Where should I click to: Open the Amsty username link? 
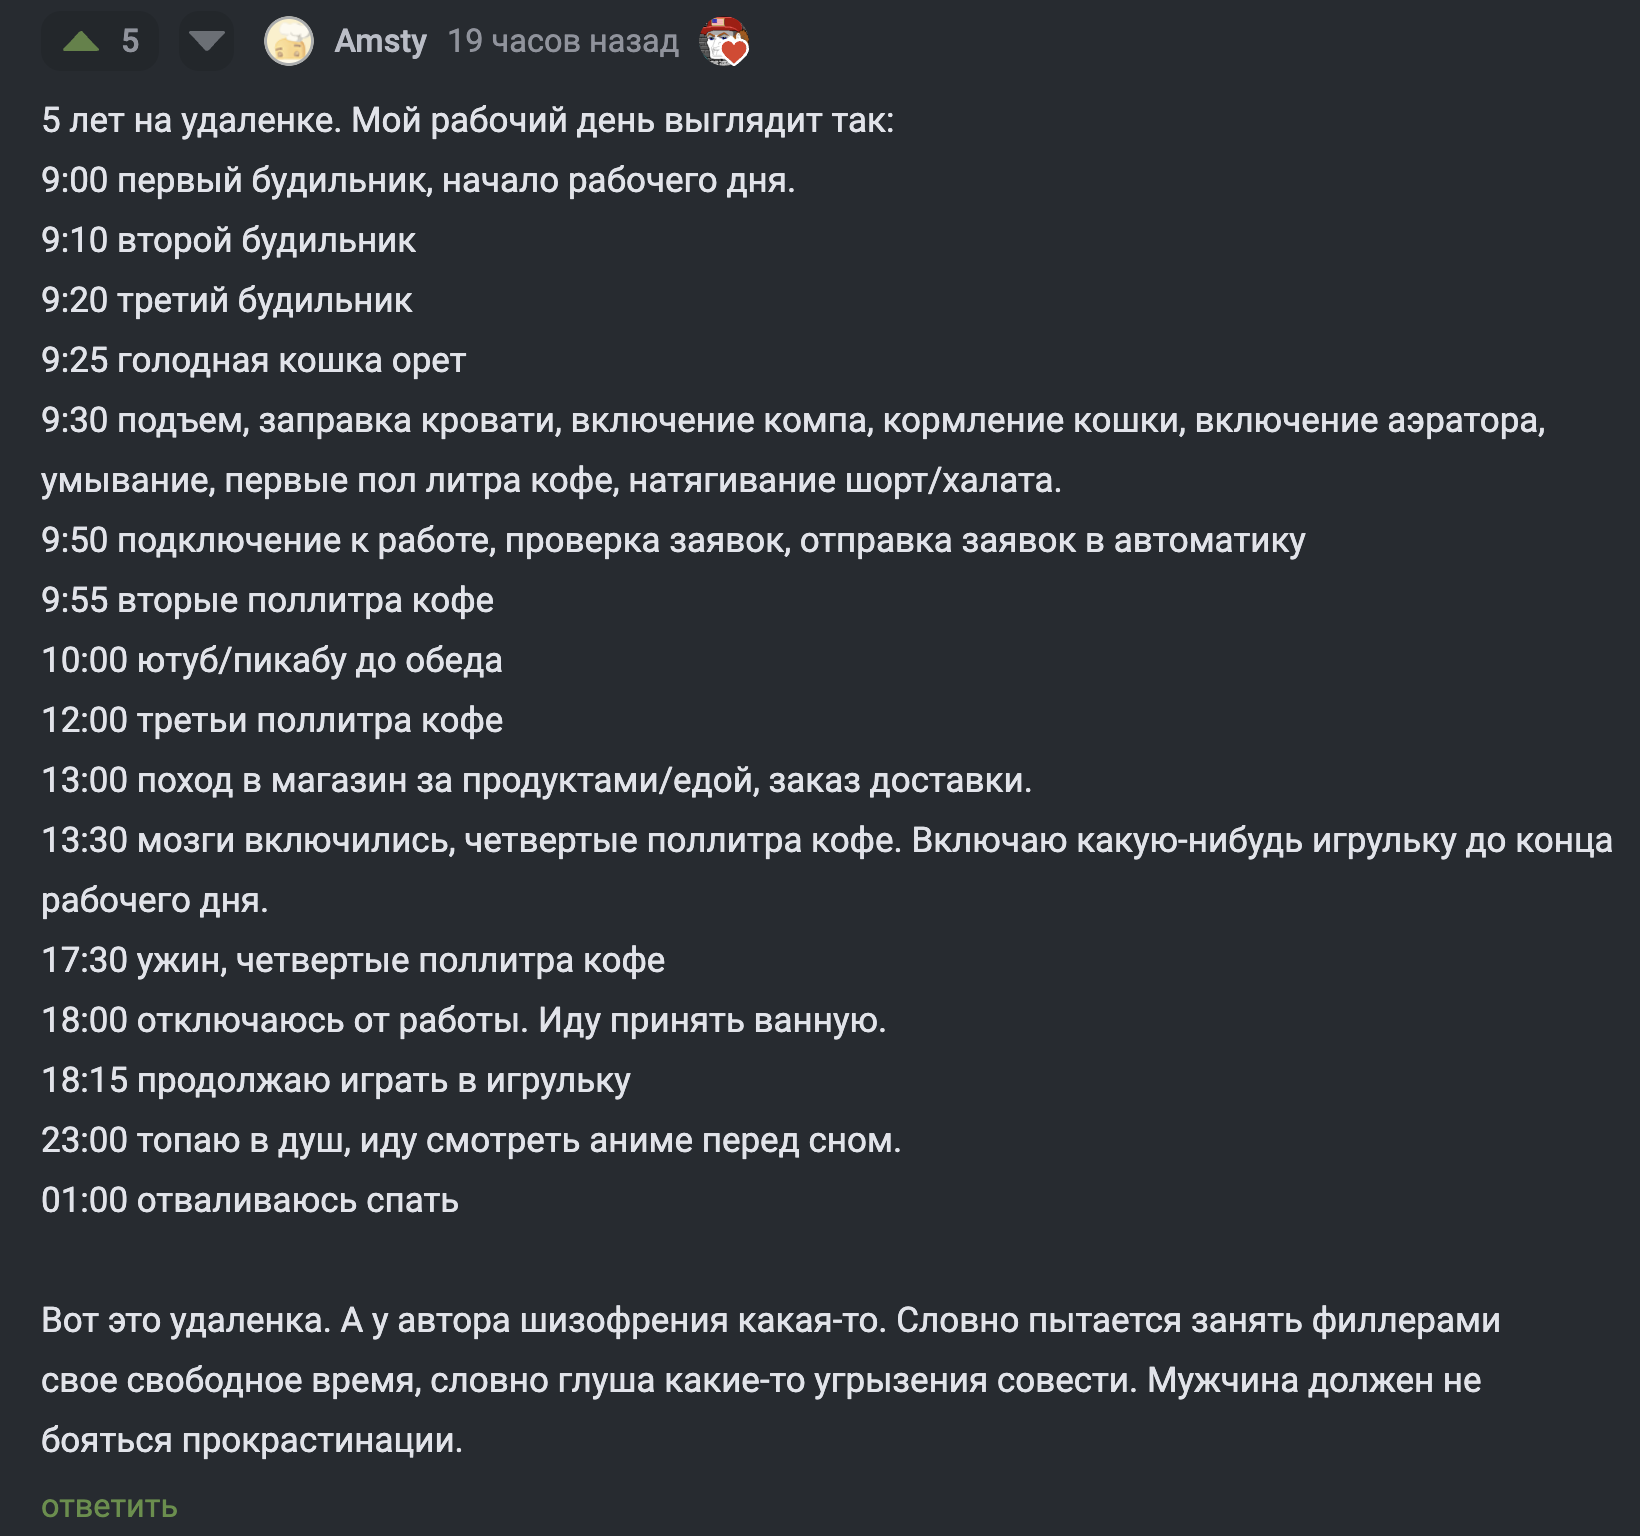tap(380, 42)
